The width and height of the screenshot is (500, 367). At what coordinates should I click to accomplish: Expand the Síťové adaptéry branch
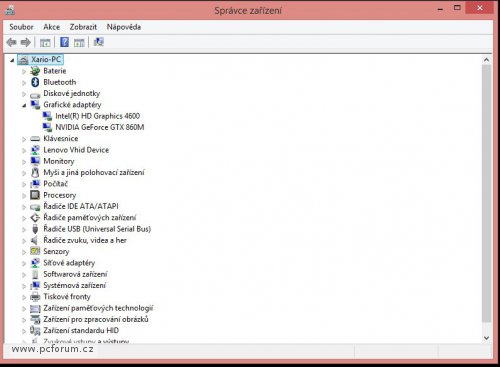pos(24,263)
